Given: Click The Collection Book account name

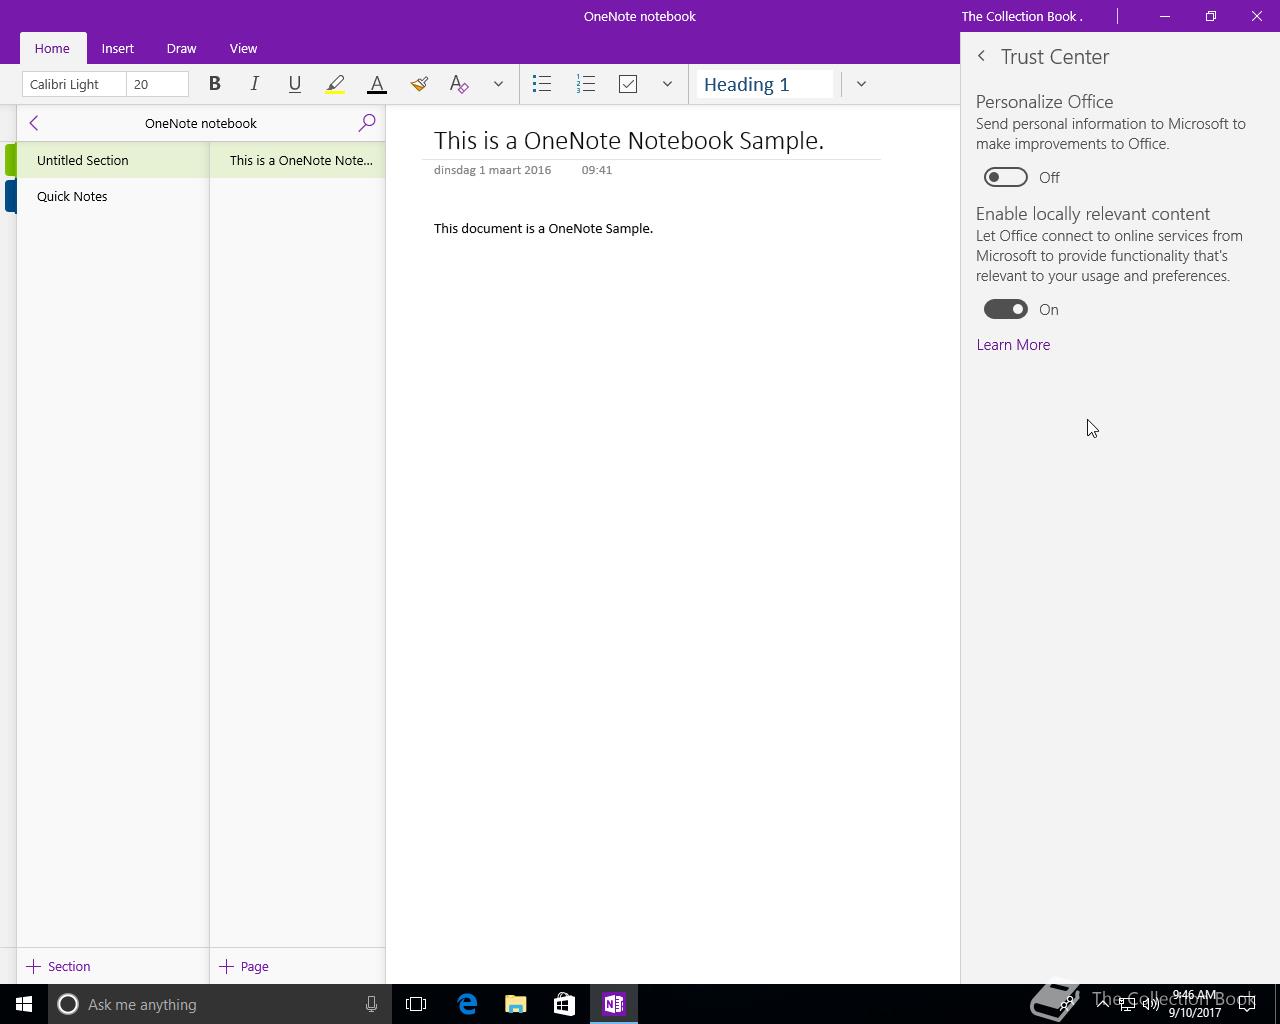Looking at the screenshot, I should point(1022,16).
